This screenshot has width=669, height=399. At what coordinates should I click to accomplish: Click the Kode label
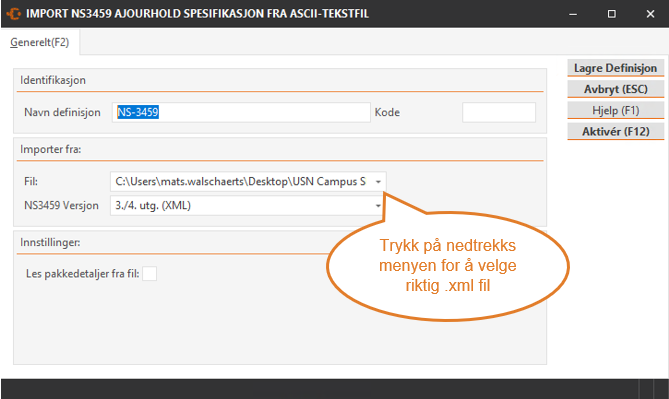coord(387,112)
